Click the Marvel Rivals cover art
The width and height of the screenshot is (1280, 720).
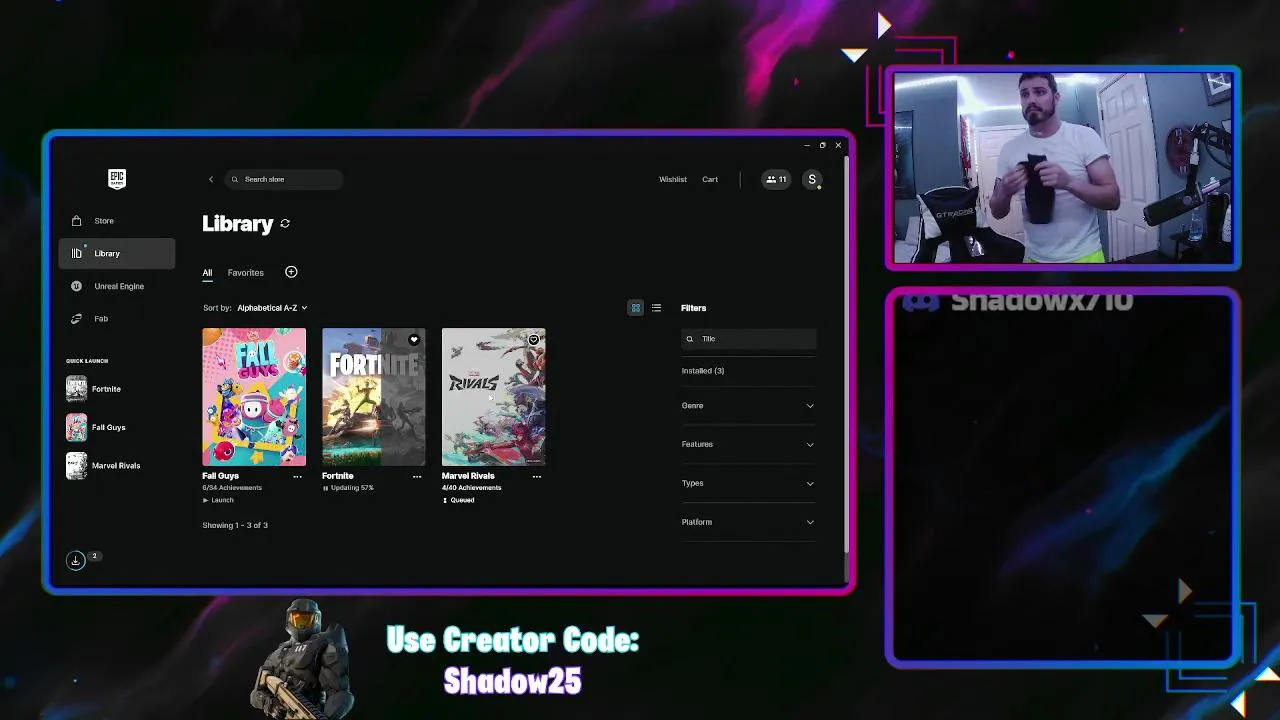493,397
